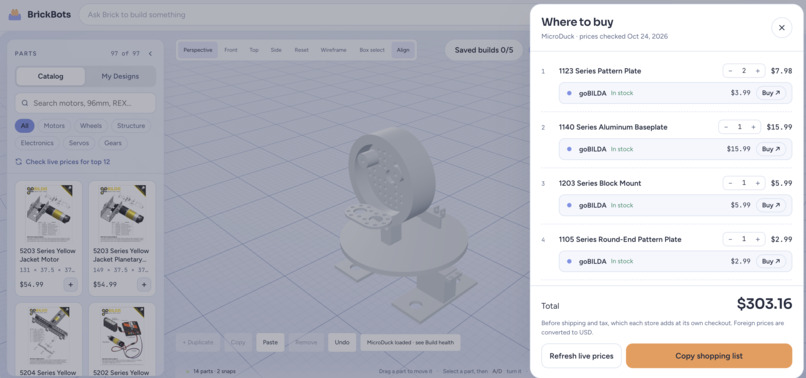This screenshot has width=806, height=378.
Task: Click the MicroDuck prices checked date text
Action: coord(604,37)
